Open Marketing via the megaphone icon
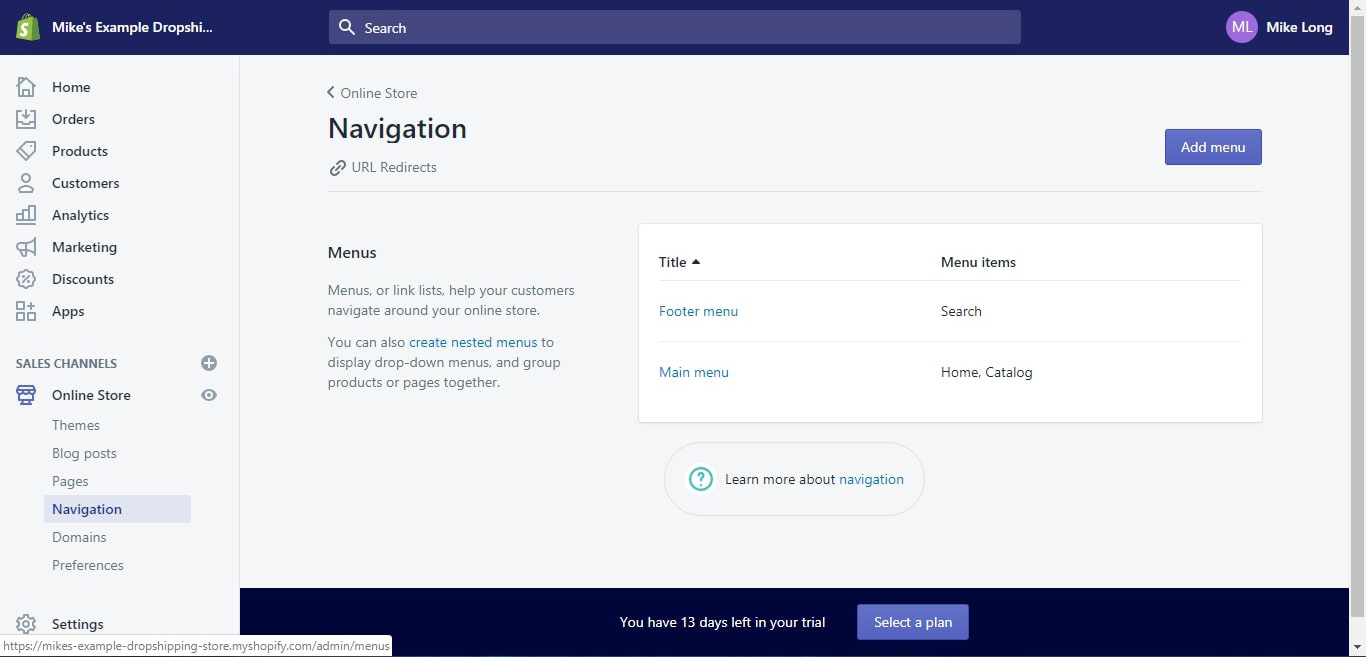This screenshot has height=657, width=1366. pyautogui.click(x=26, y=247)
